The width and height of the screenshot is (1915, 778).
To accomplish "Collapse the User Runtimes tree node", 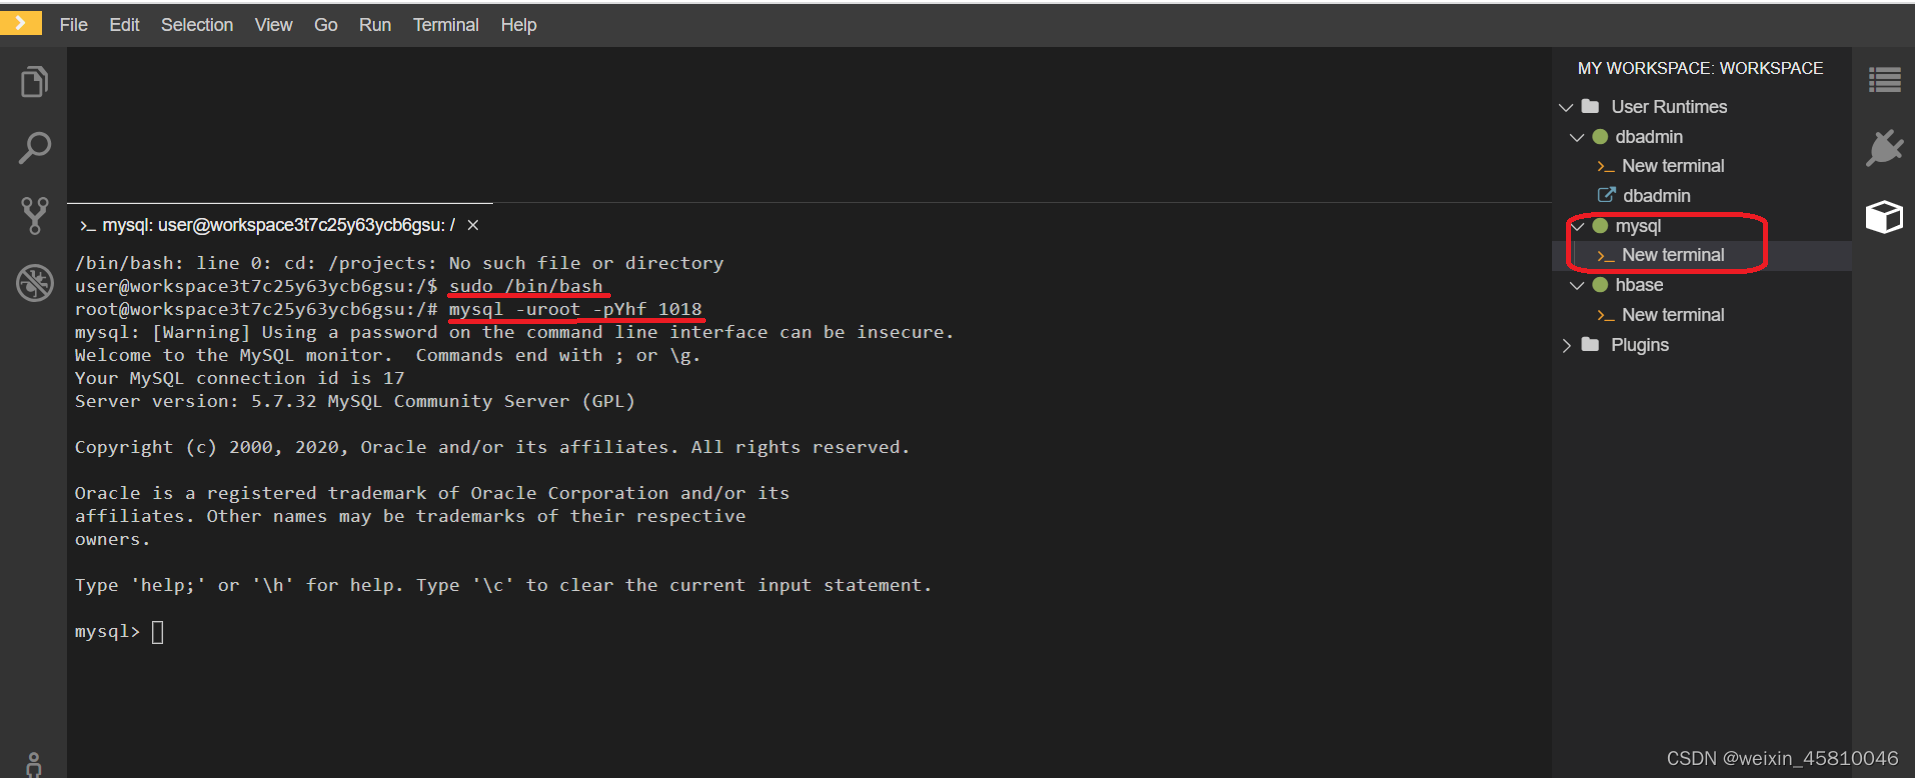I will point(1566,107).
